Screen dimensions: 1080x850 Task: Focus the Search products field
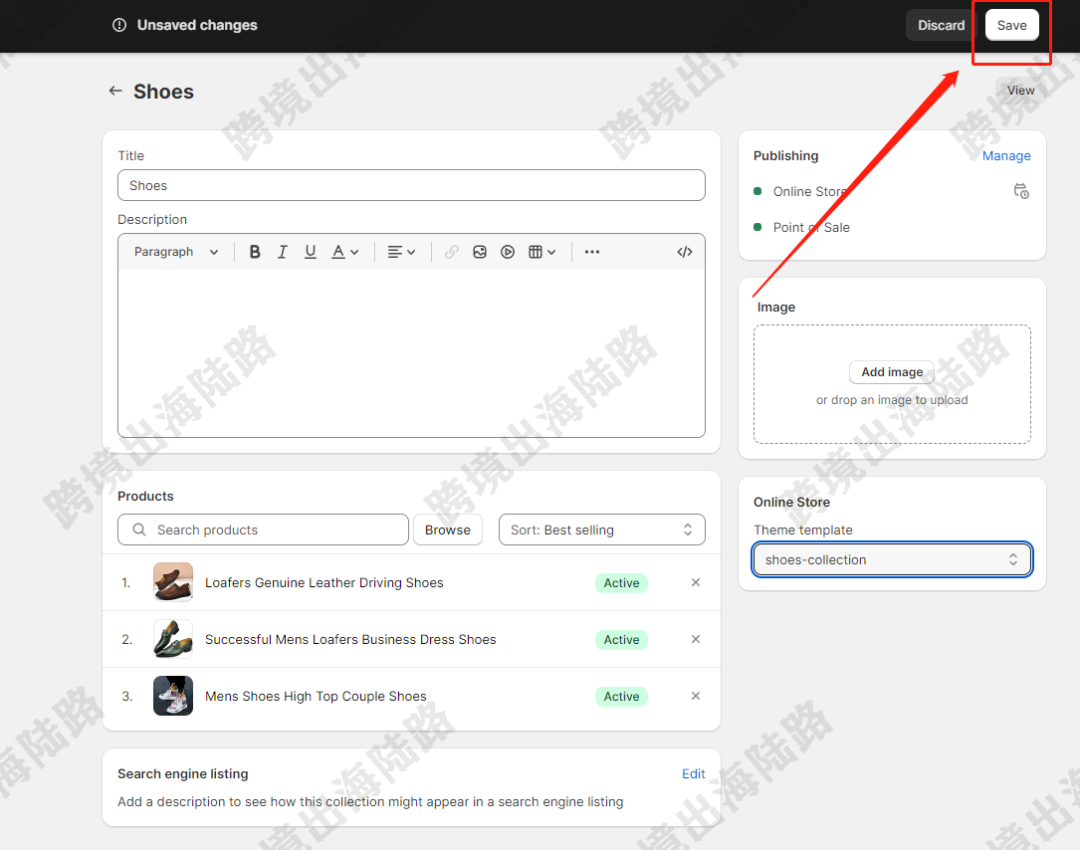(x=263, y=530)
